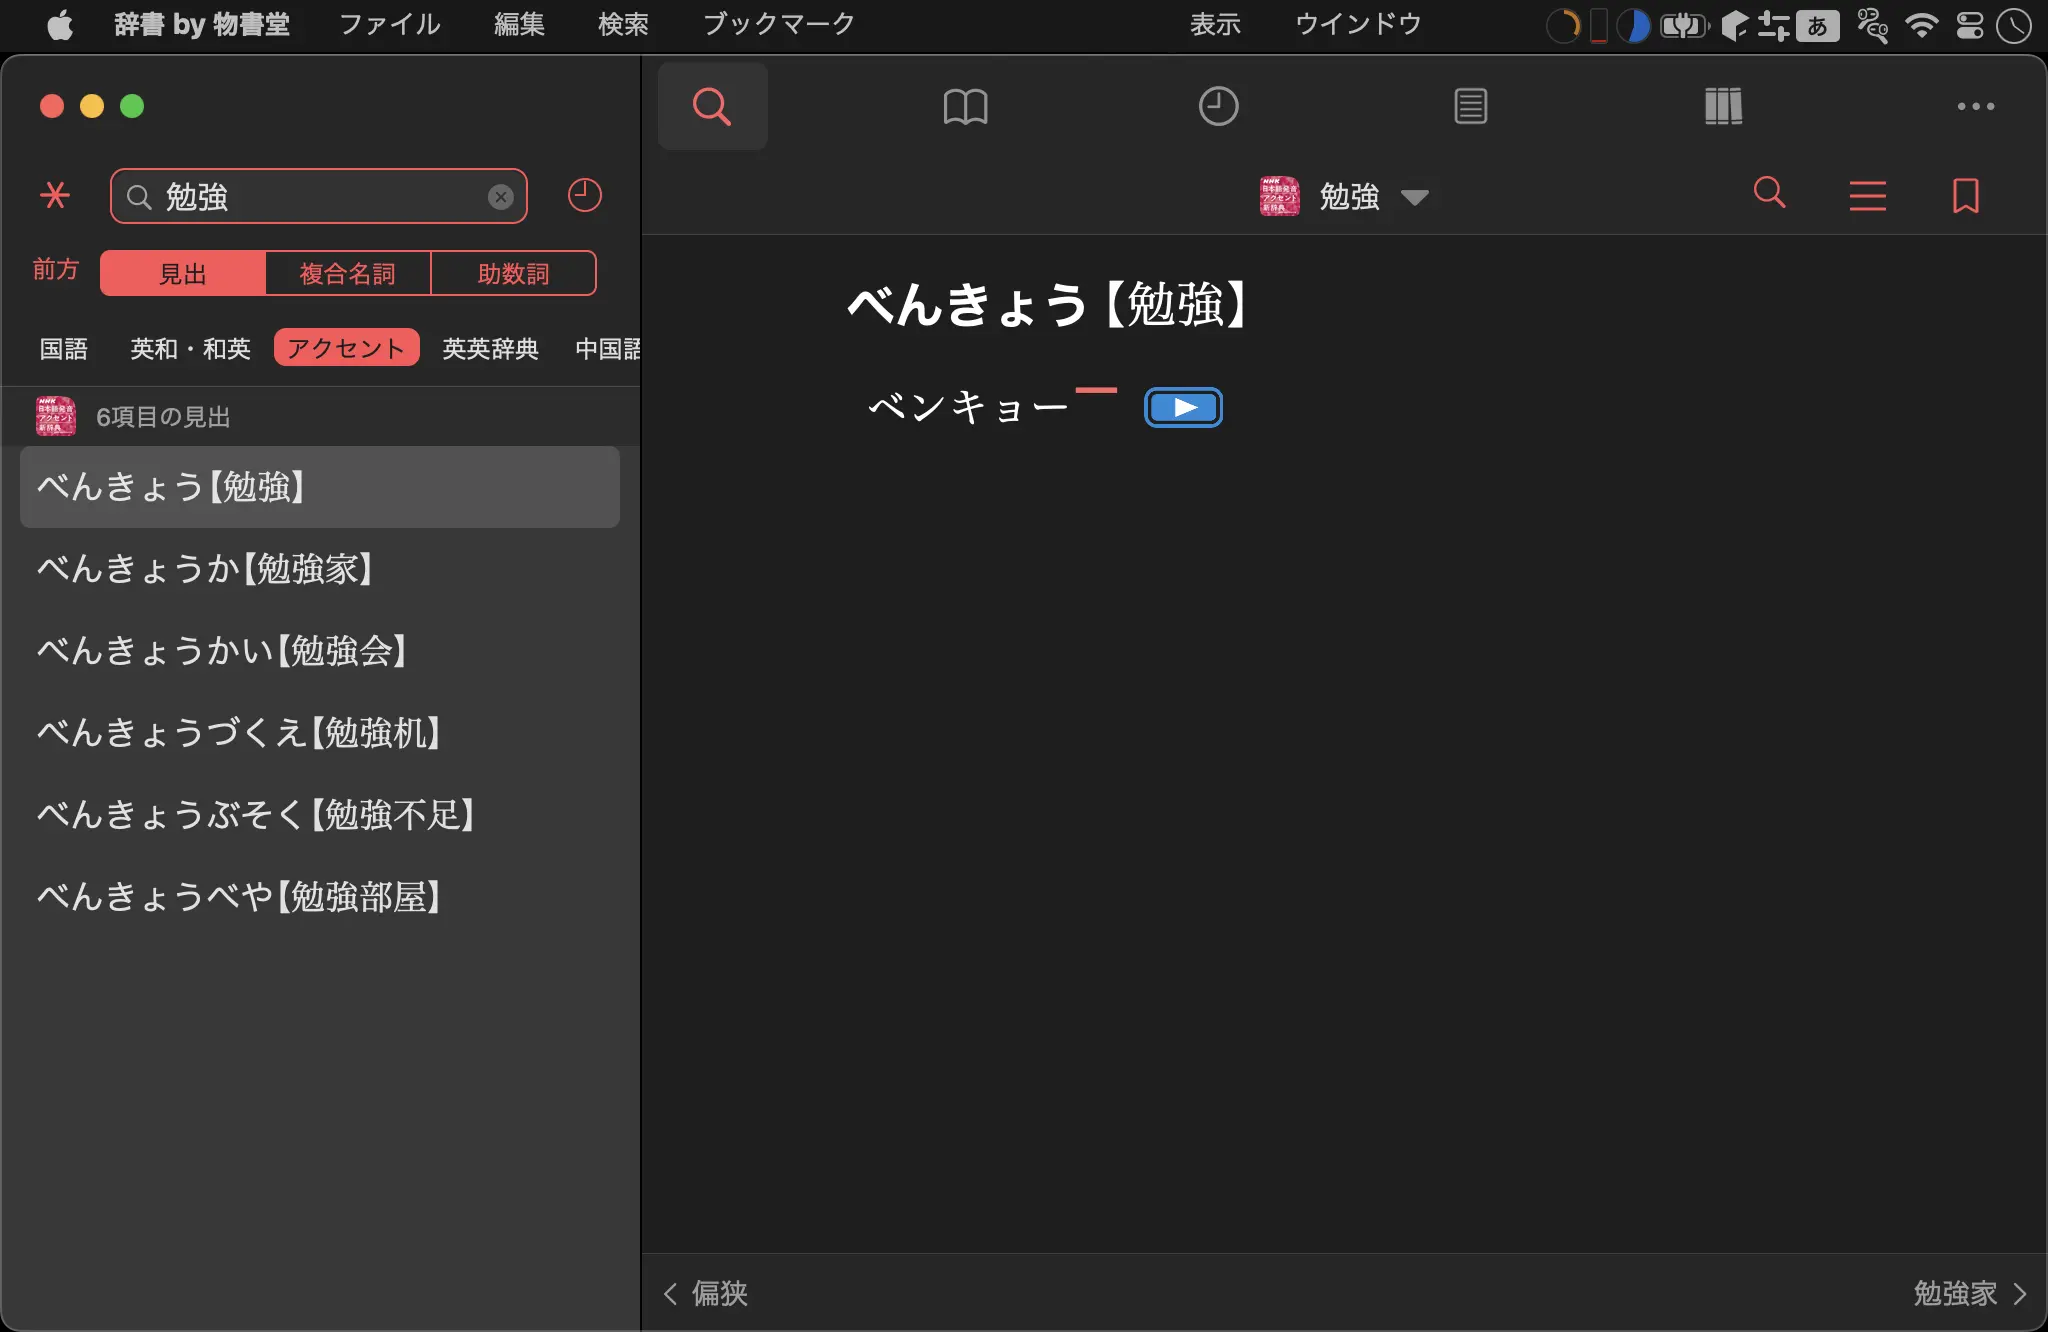Open Control Center in menu bar
The width and height of the screenshot is (2048, 1332).
point(1970,25)
